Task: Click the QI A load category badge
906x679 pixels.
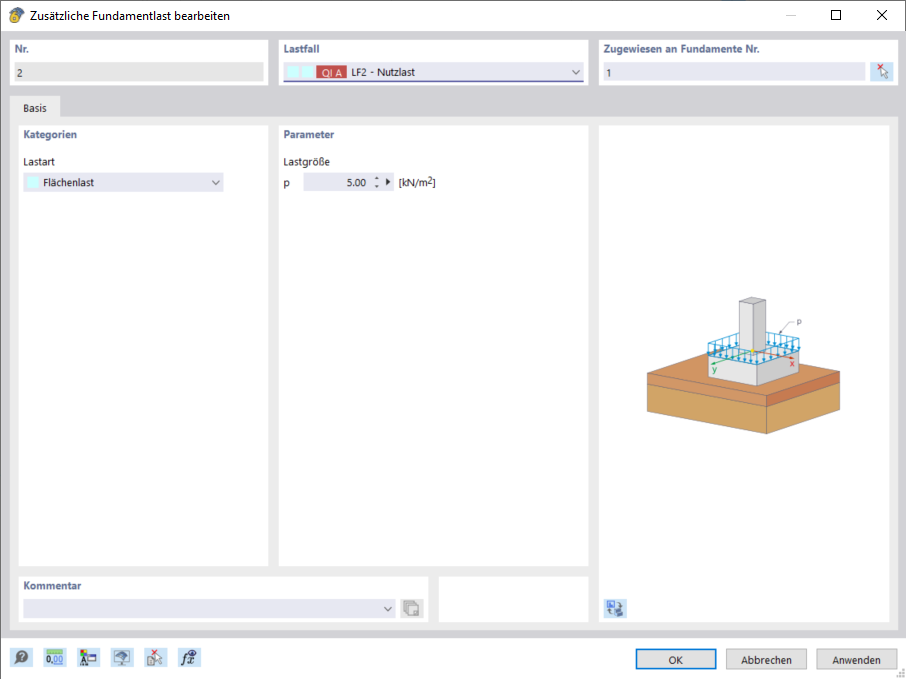Action: coord(332,72)
